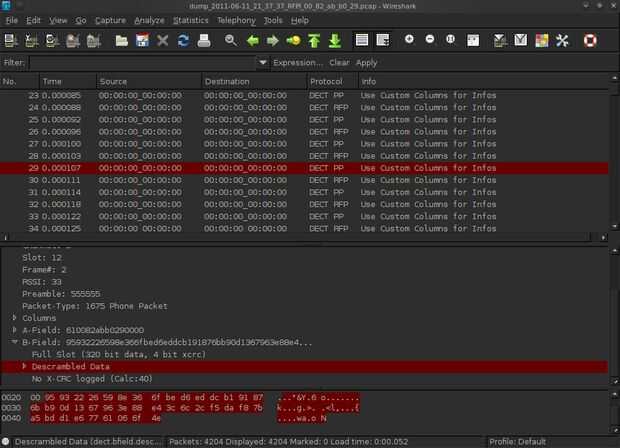Sort by the Protocol column header

[x=333, y=81]
